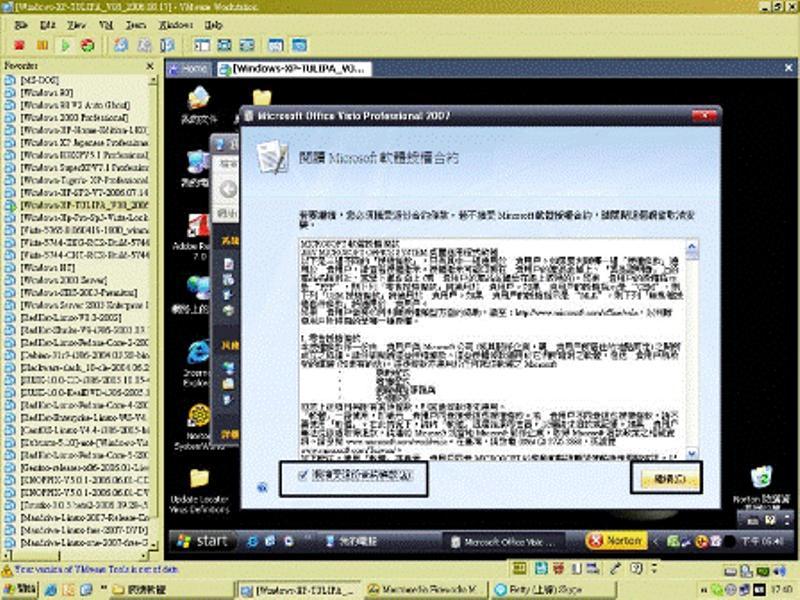Click the Revert to snapshot toolbar icon

pyautogui.click(x=144, y=45)
